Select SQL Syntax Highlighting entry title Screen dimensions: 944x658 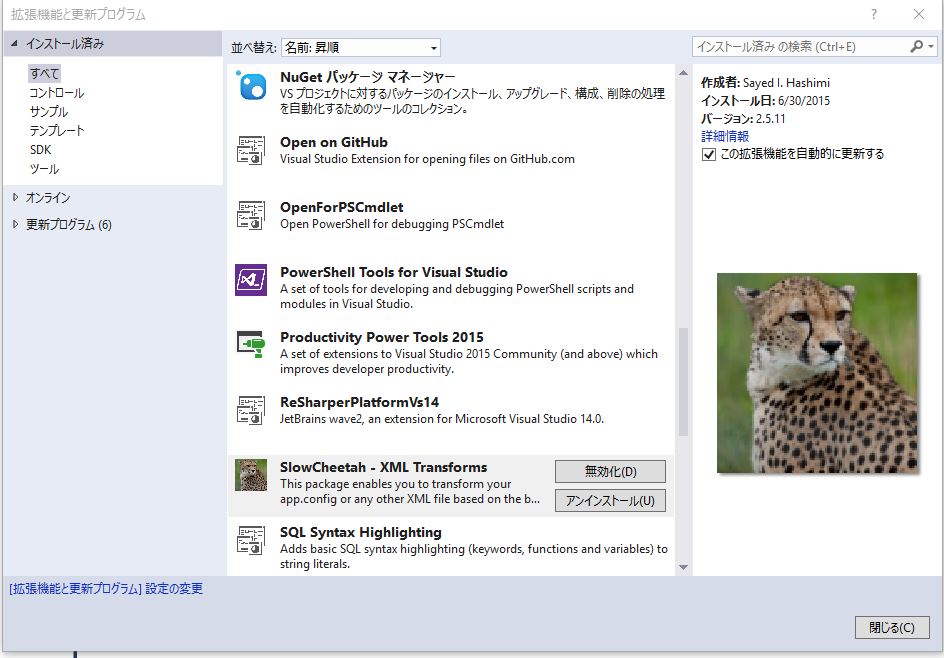361,532
